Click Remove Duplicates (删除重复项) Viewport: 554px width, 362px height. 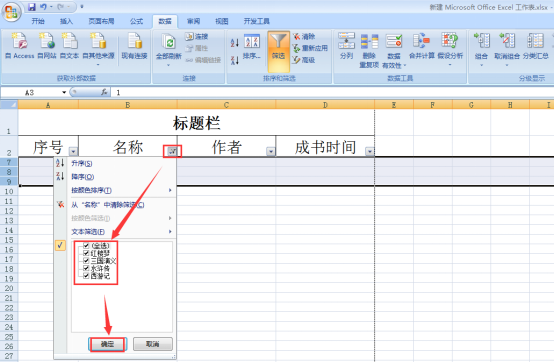click(369, 50)
